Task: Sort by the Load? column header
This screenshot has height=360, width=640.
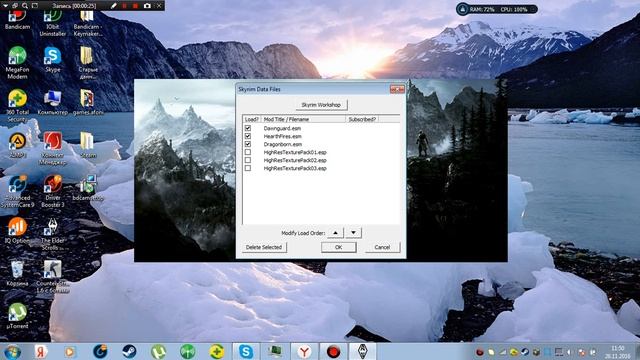Action: tap(252, 119)
